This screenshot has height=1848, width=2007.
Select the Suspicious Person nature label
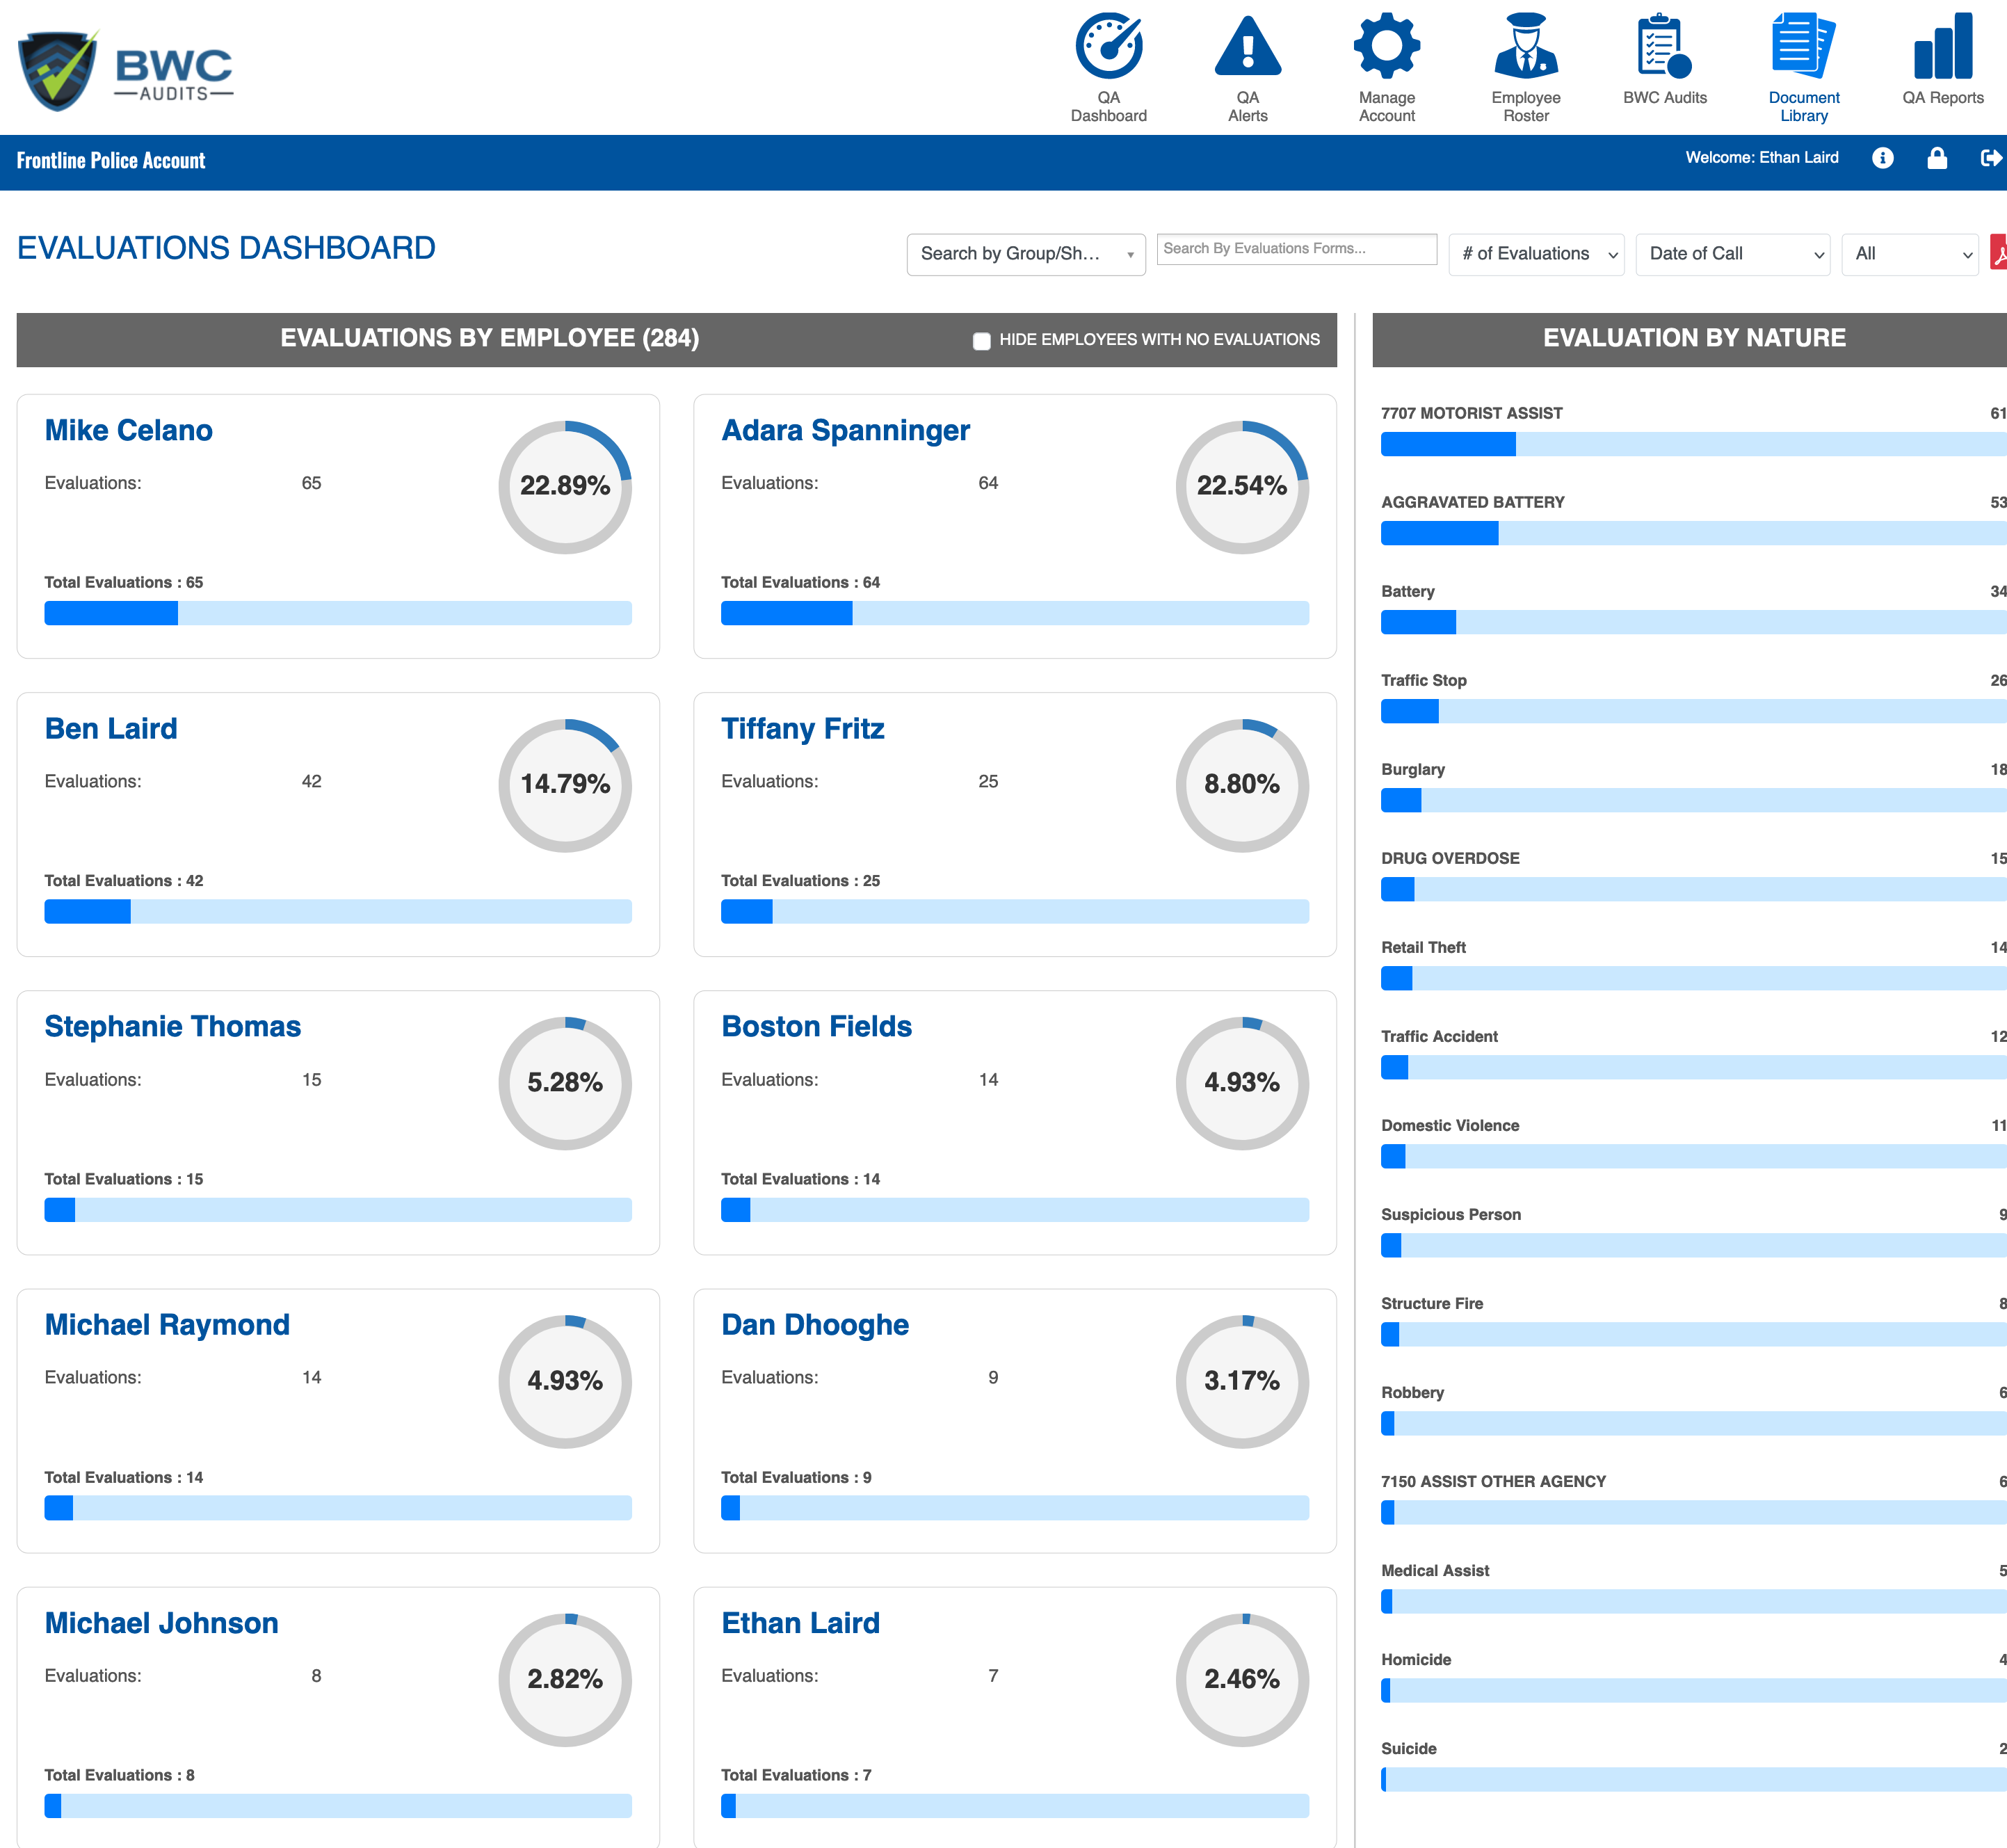click(x=1450, y=1214)
